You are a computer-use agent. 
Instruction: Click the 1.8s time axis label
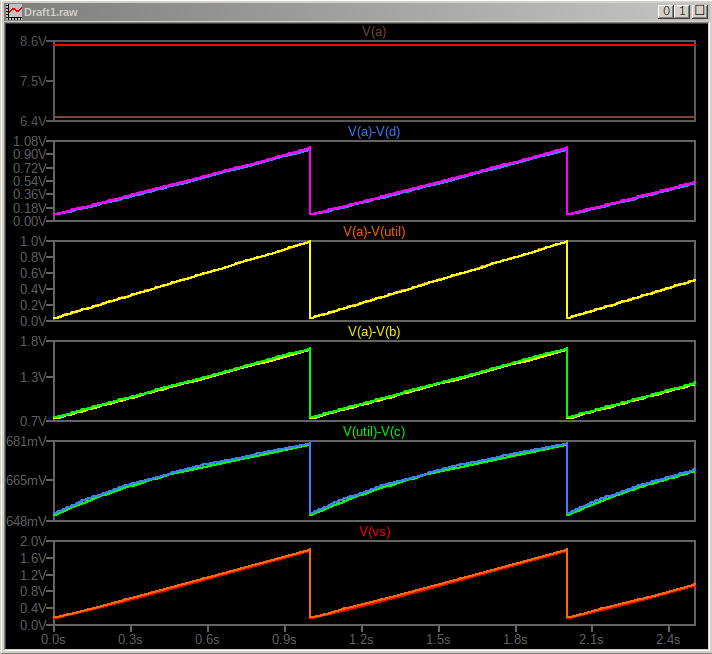515,639
